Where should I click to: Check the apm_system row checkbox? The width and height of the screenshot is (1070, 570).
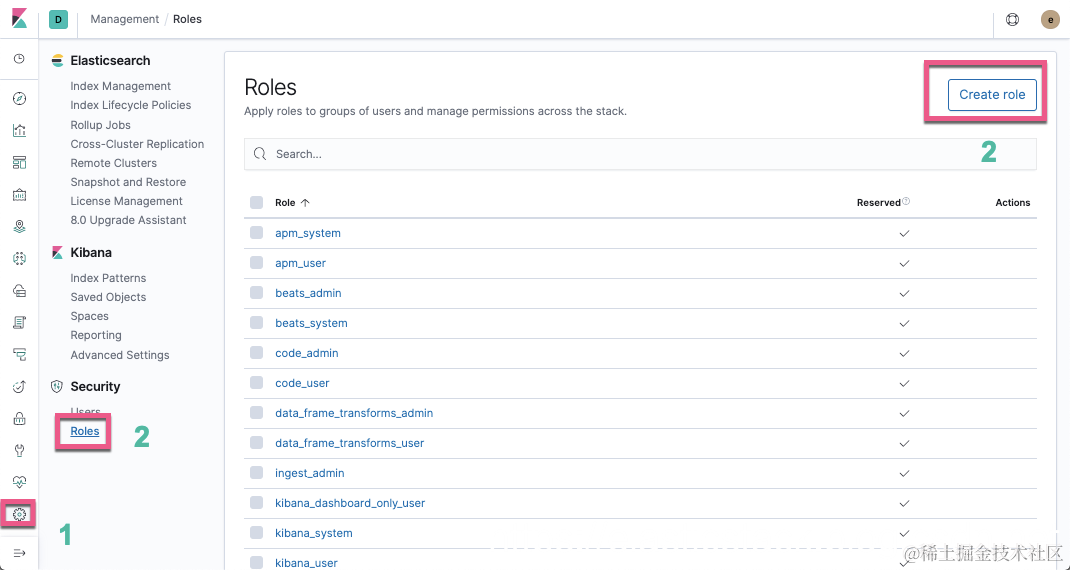(x=257, y=233)
